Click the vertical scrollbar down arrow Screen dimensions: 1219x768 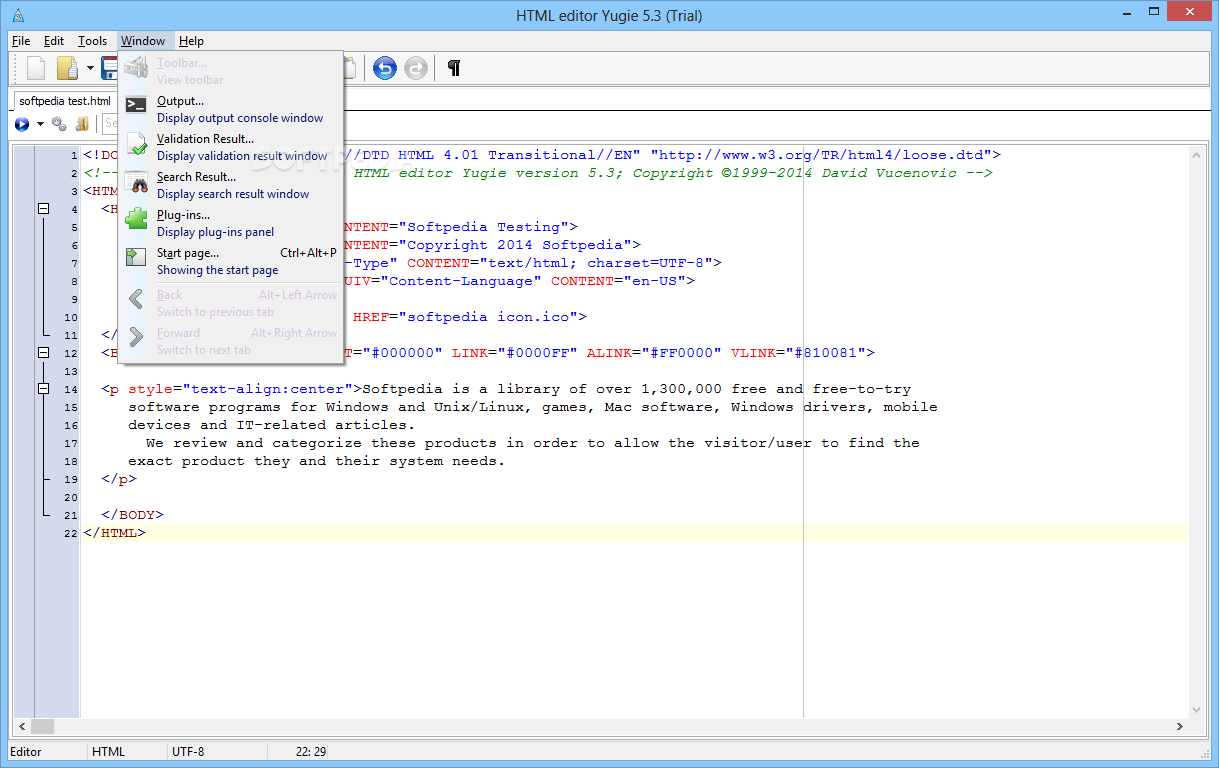pos(1196,710)
